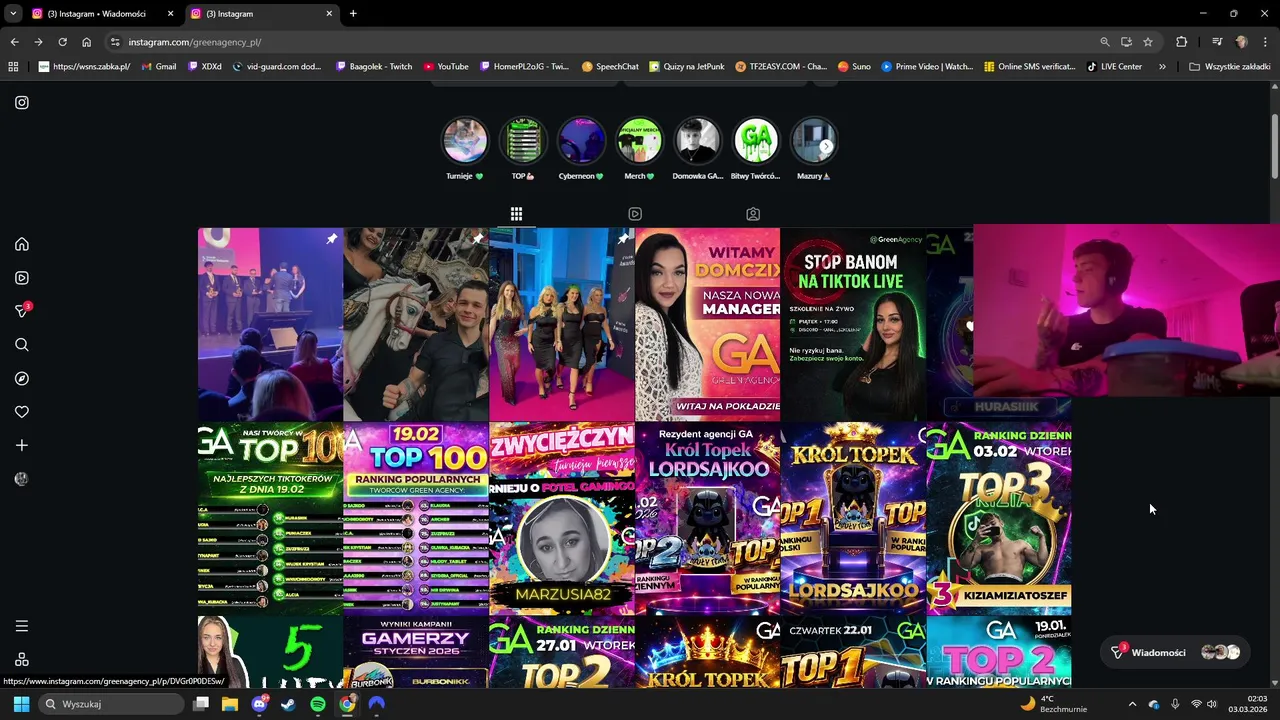Open the Instagram logo home link
This screenshot has width=1280, height=720.
pos(22,102)
